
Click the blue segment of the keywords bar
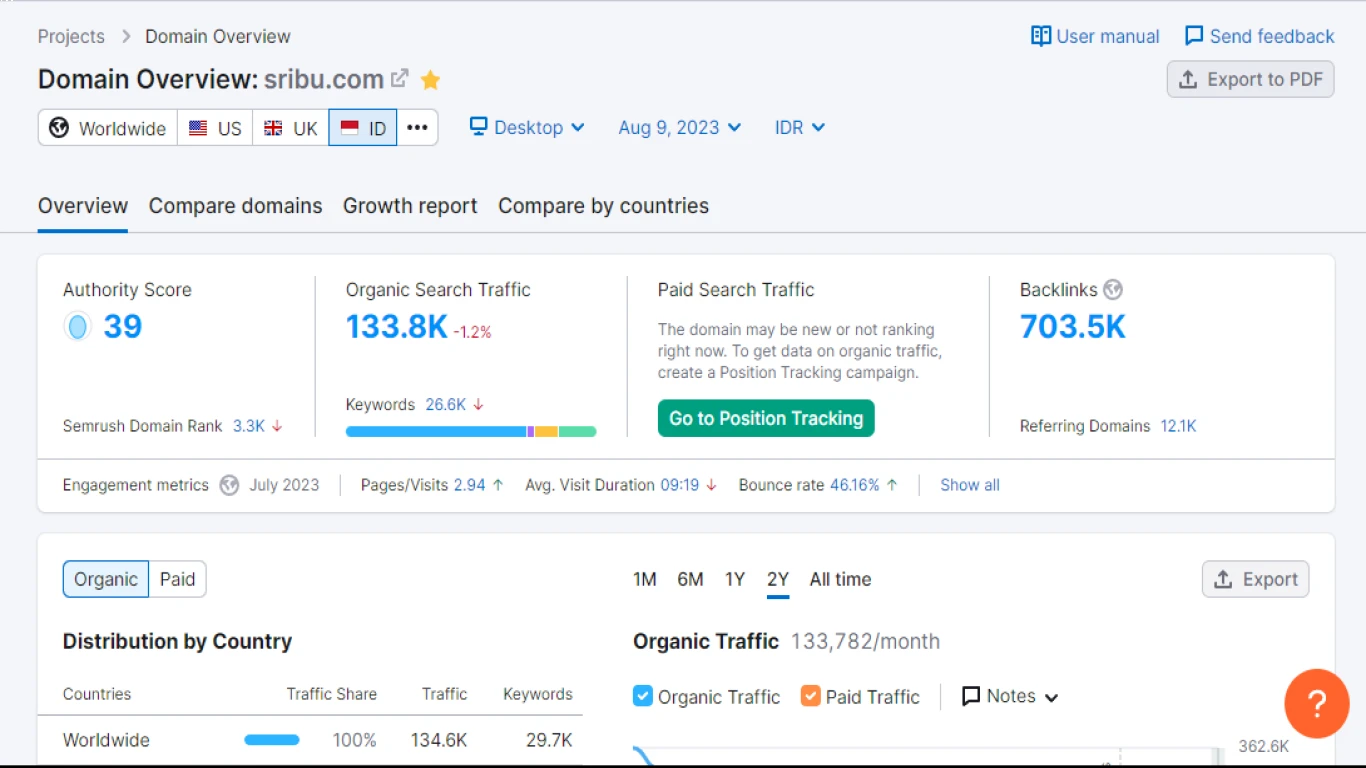436,432
